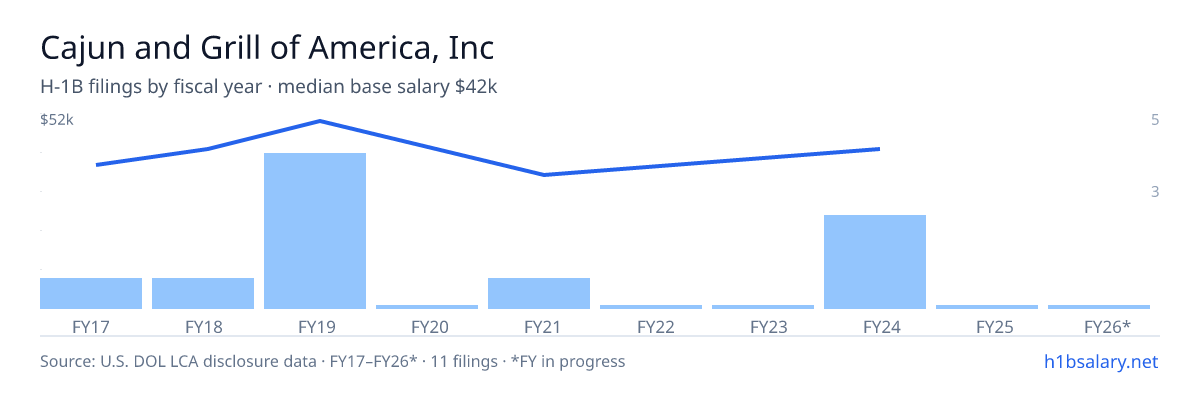The width and height of the screenshot is (1200, 400).
Task: Click the Cajun and Grill of America title
Action: point(267,48)
